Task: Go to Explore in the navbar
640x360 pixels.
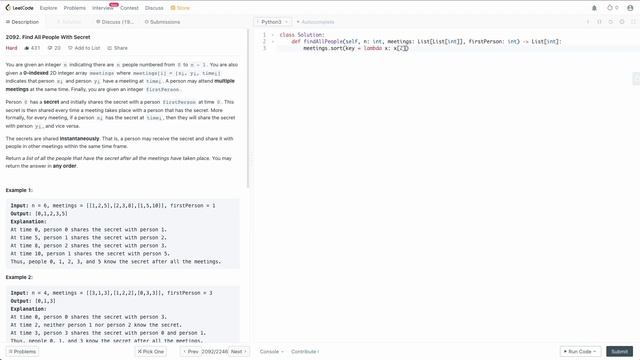Action: click(48, 8)
